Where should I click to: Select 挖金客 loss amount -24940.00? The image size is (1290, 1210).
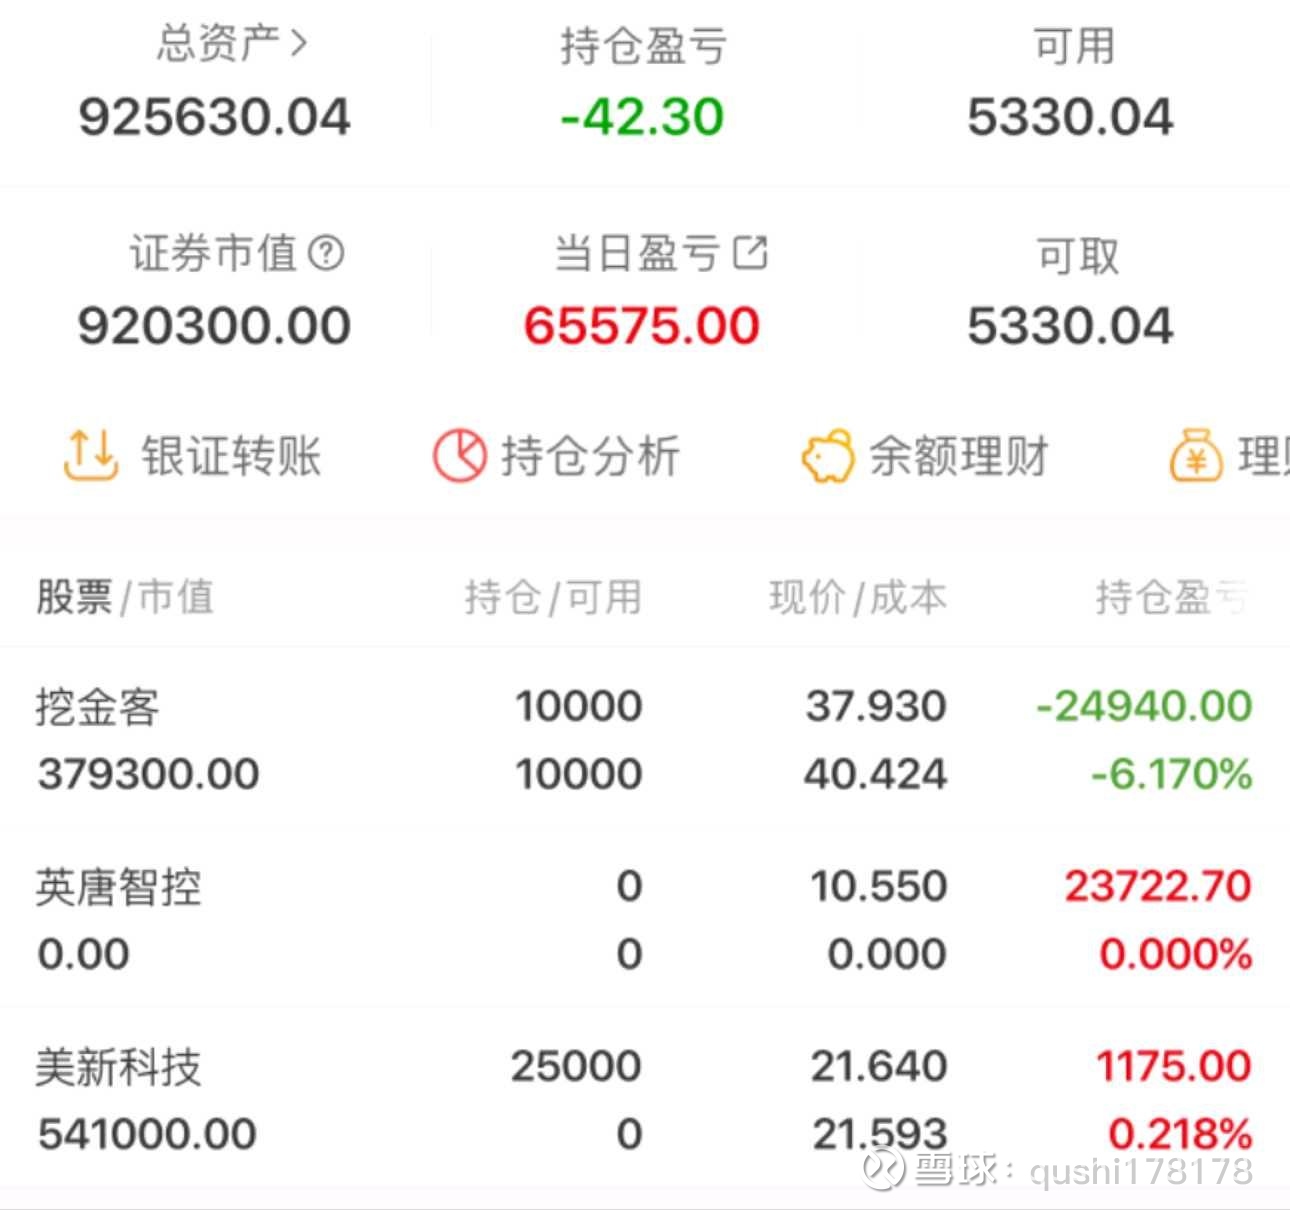coord(1144,706)
